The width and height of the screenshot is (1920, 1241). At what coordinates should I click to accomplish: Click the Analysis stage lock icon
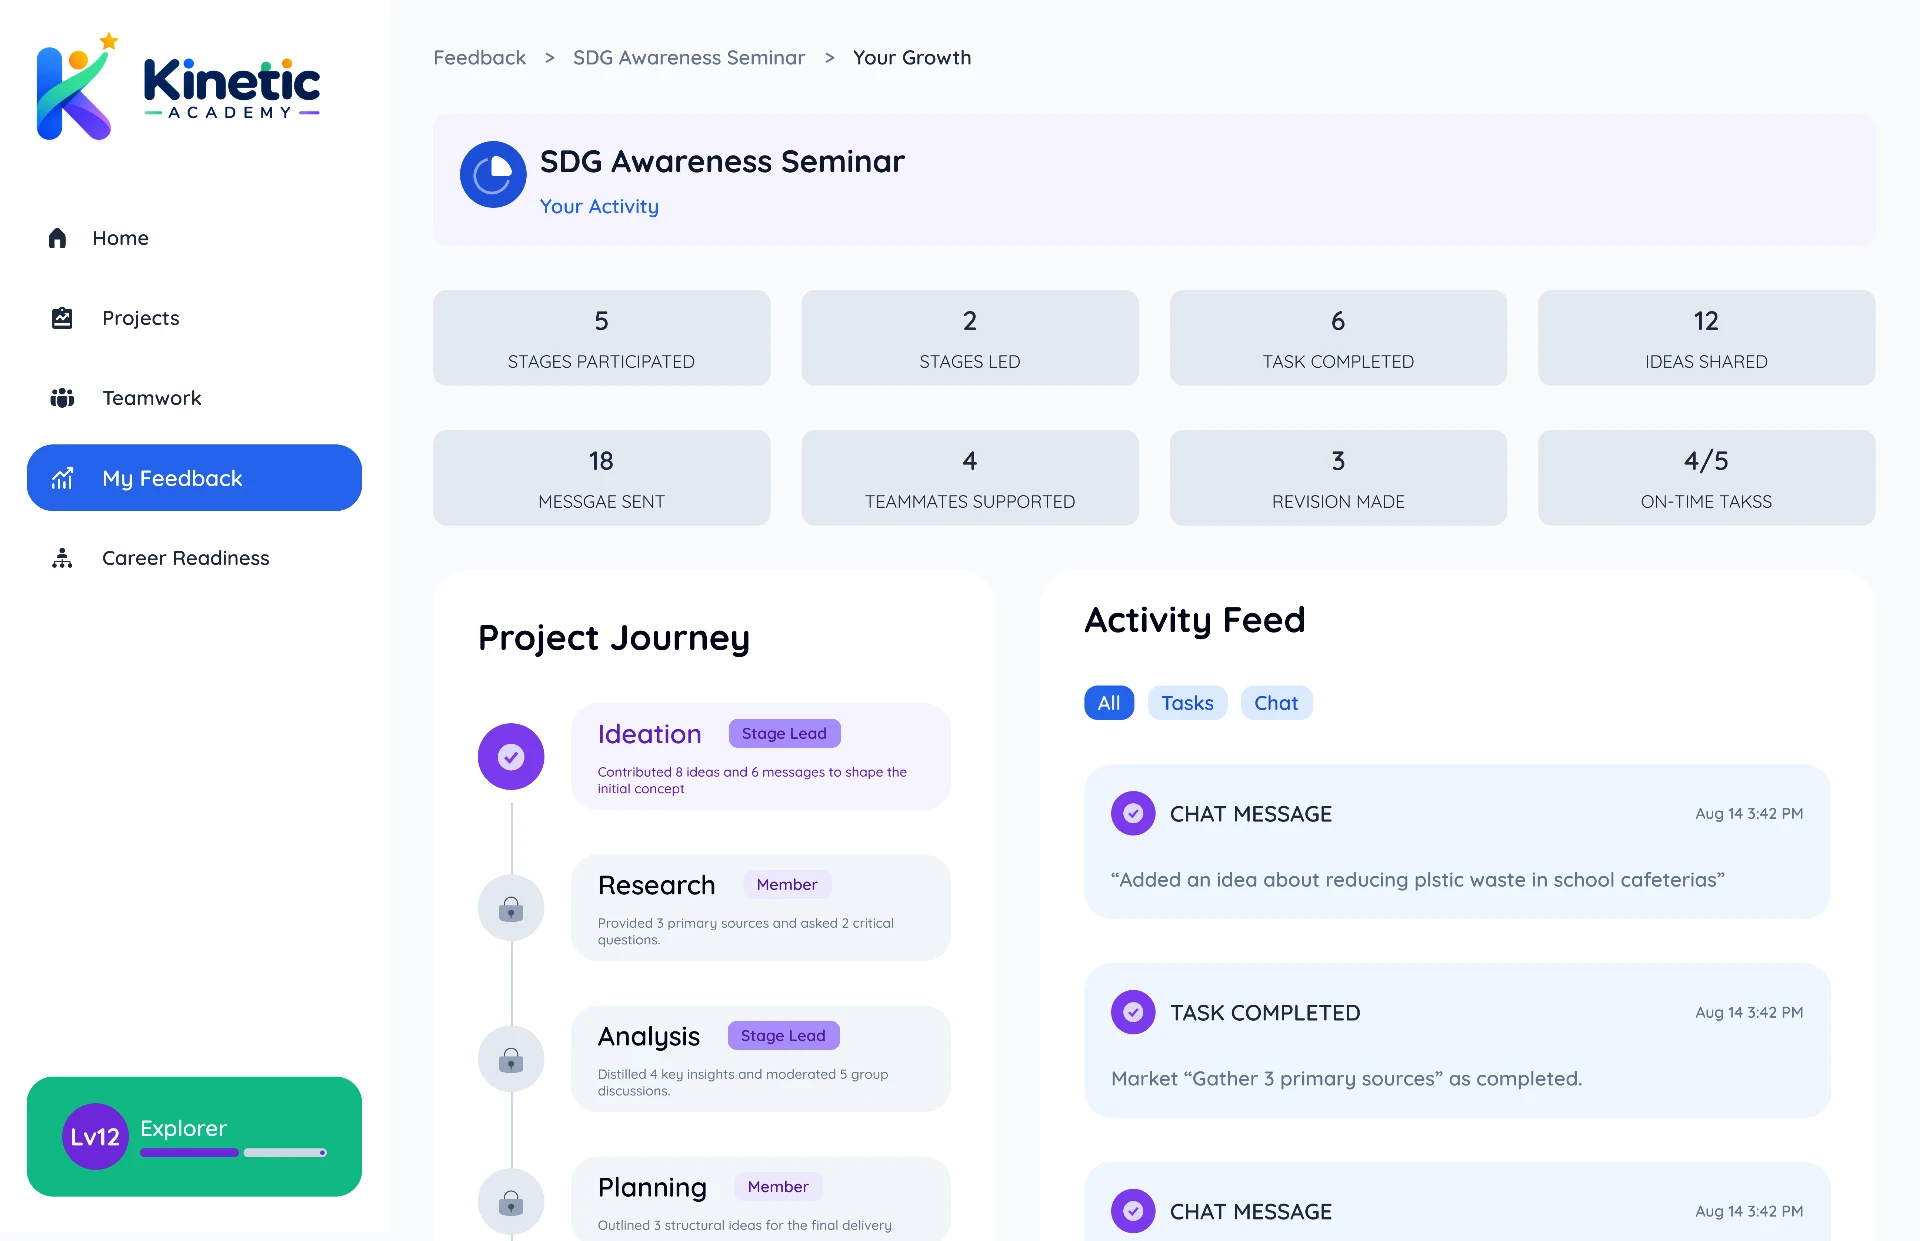point(511,1059)
